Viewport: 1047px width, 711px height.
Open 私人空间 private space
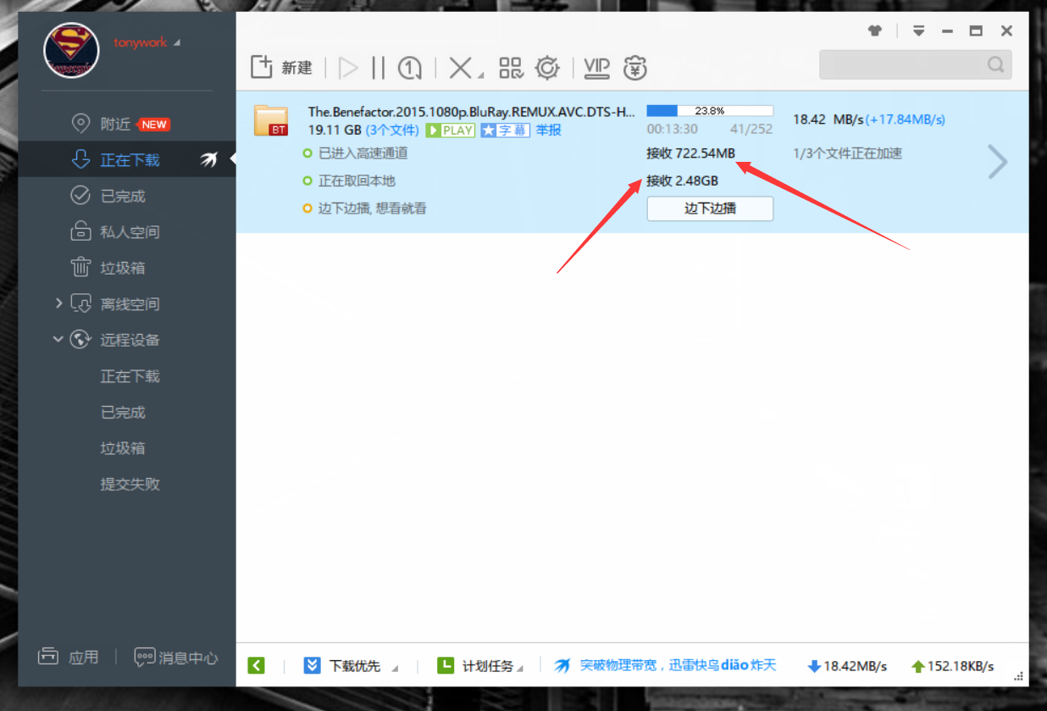[115, 232]
